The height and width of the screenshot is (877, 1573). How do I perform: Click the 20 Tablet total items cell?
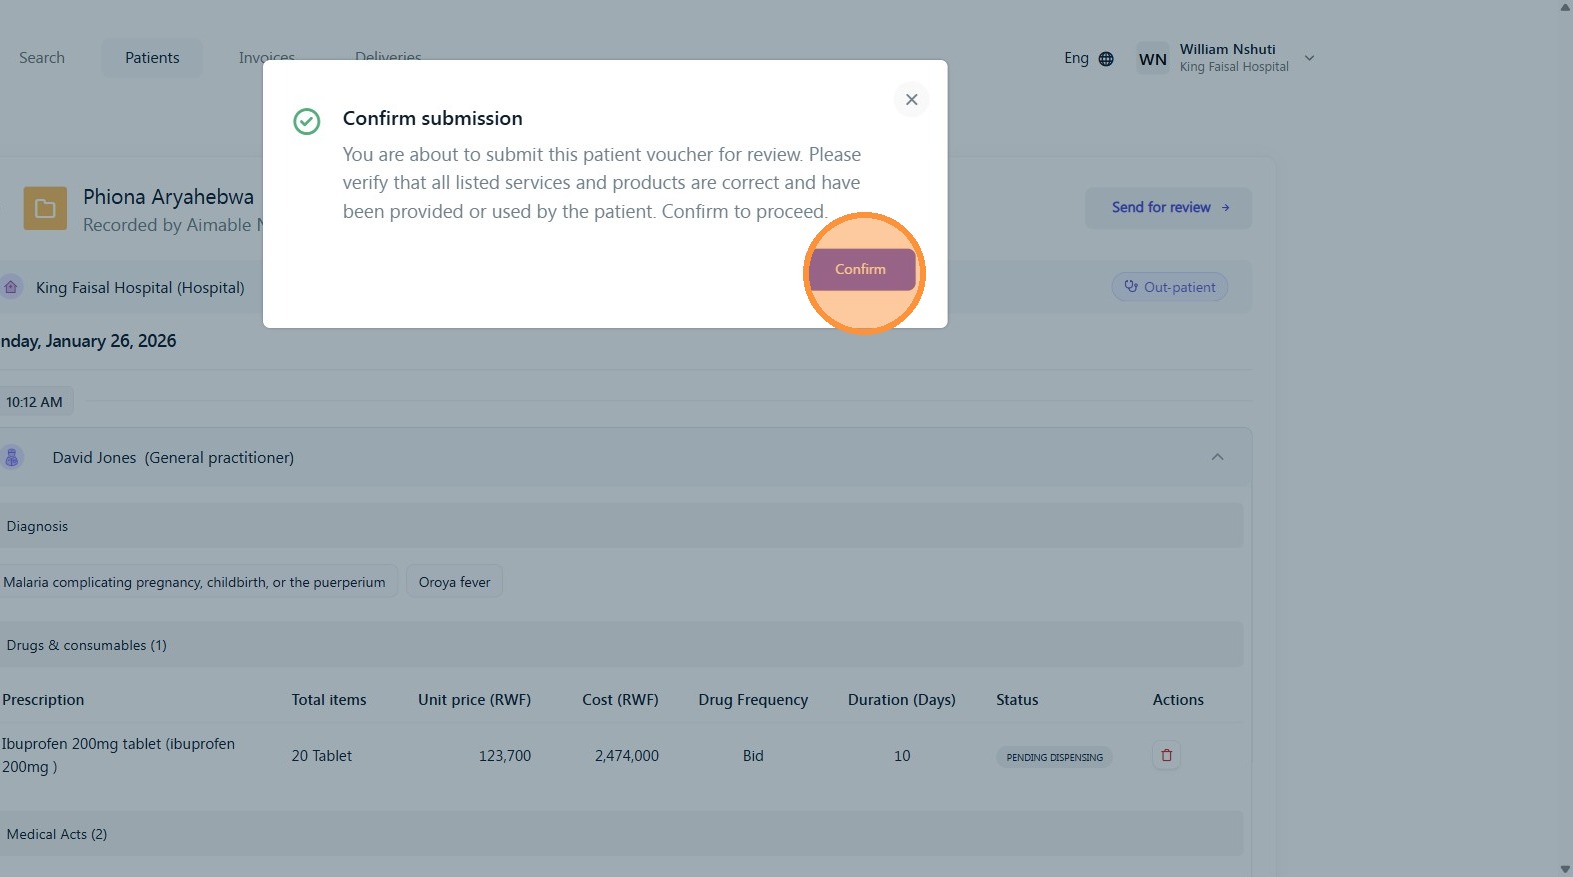322,756
